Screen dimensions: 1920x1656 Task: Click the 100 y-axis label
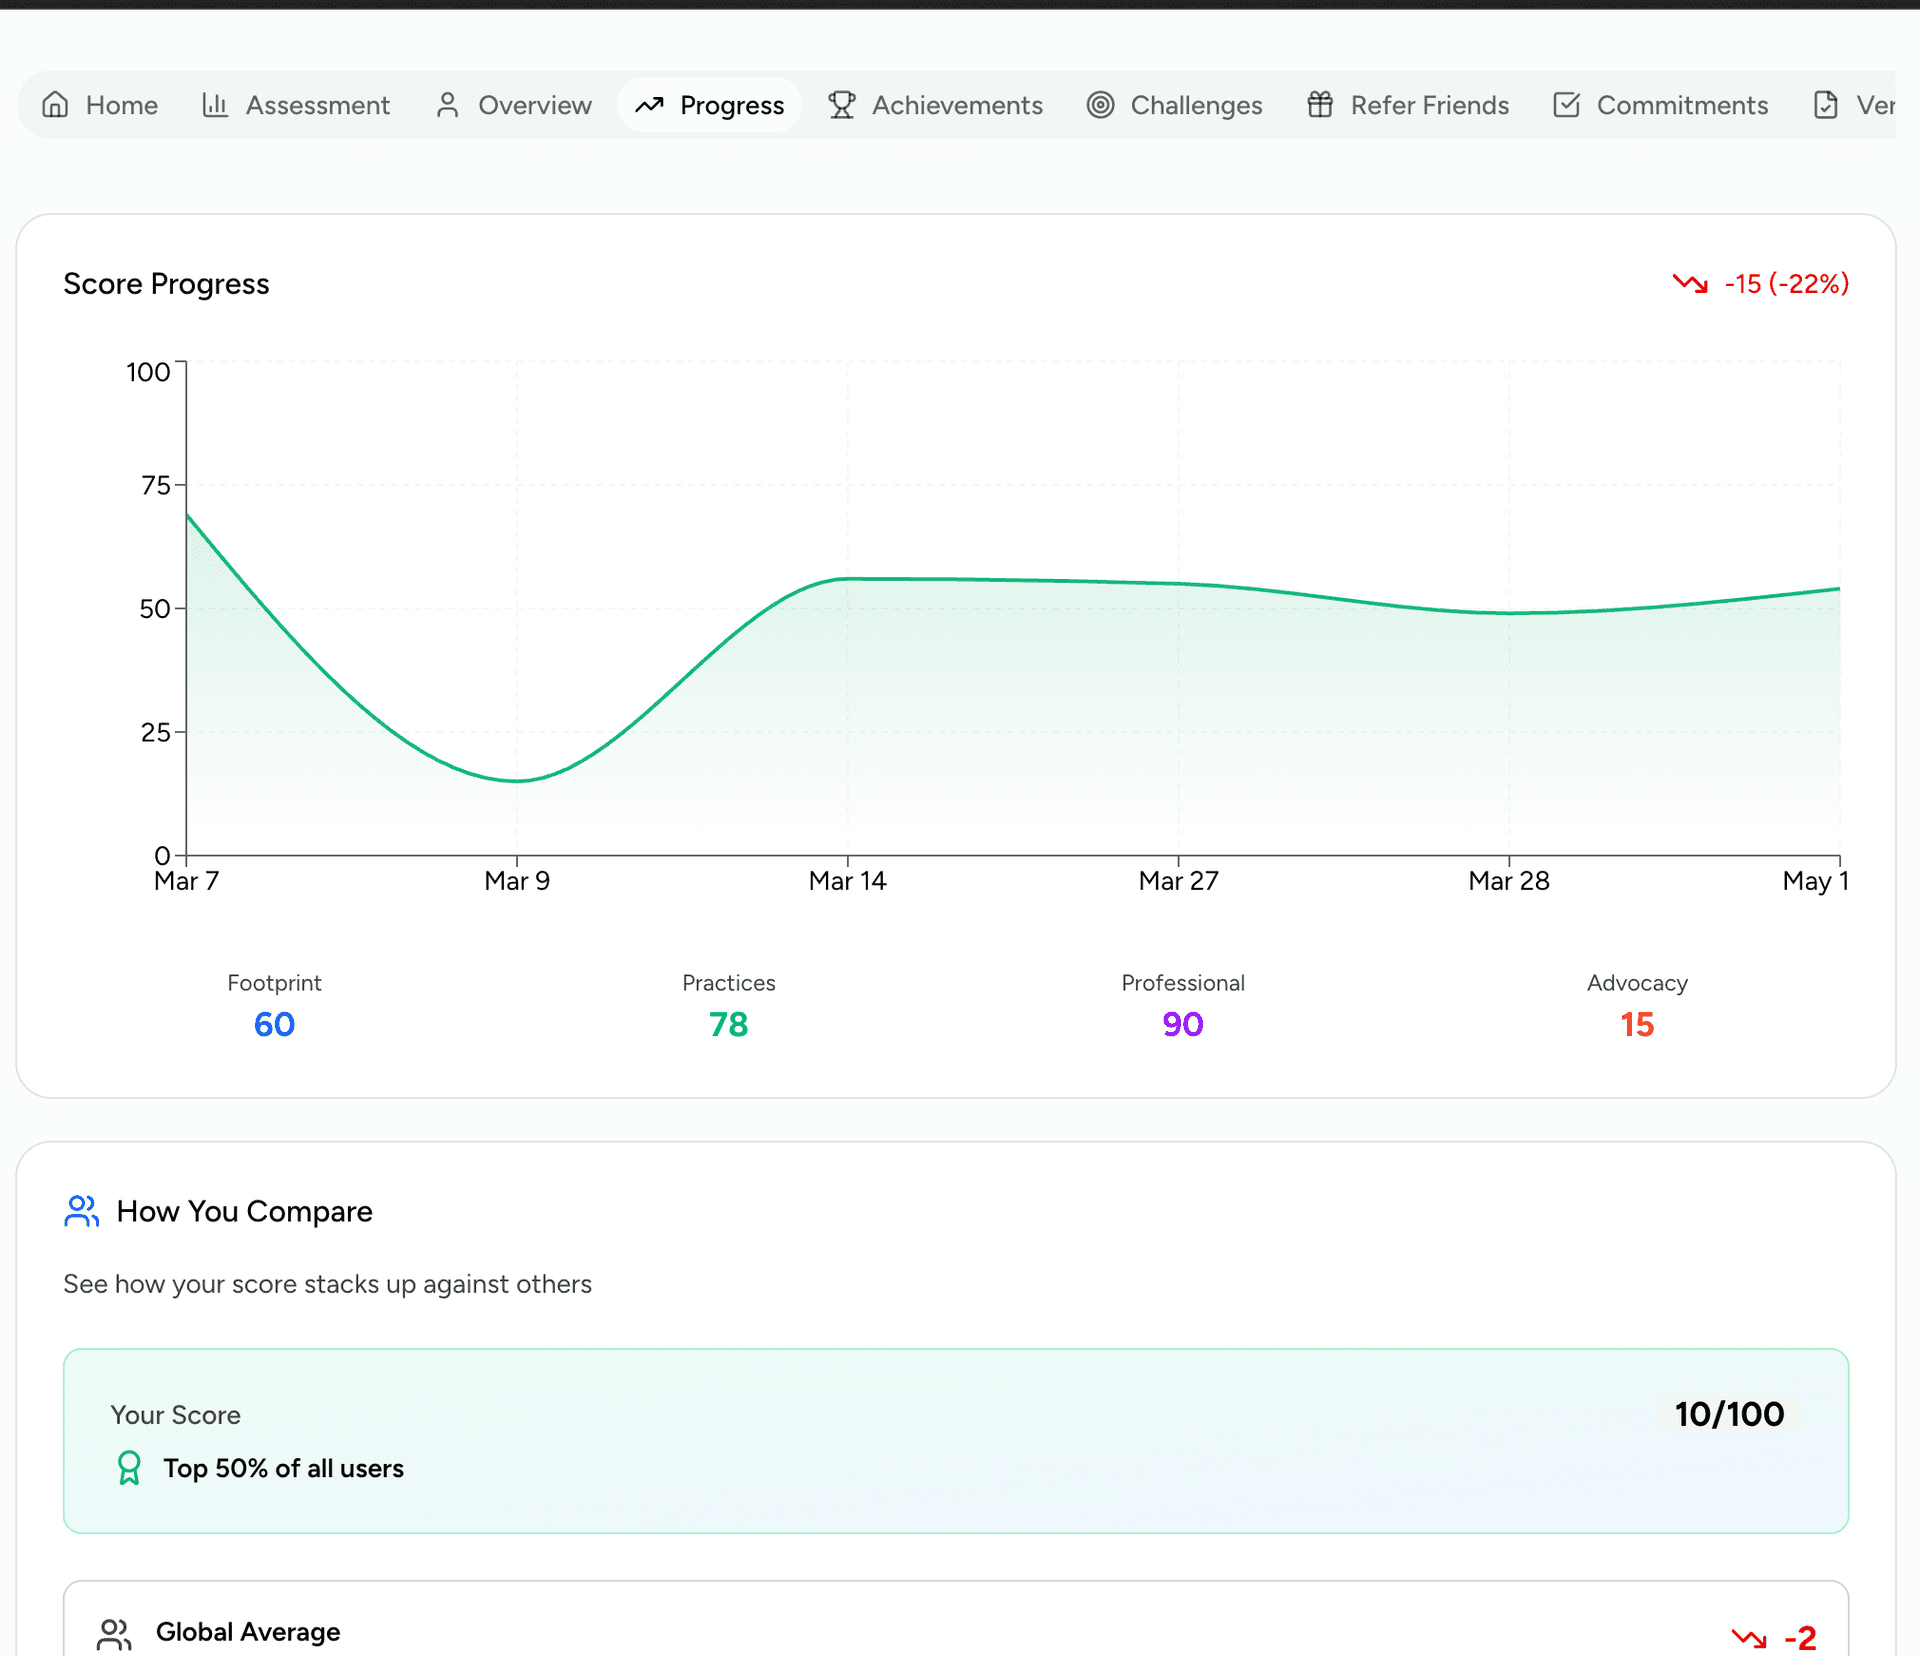(148, 372)
